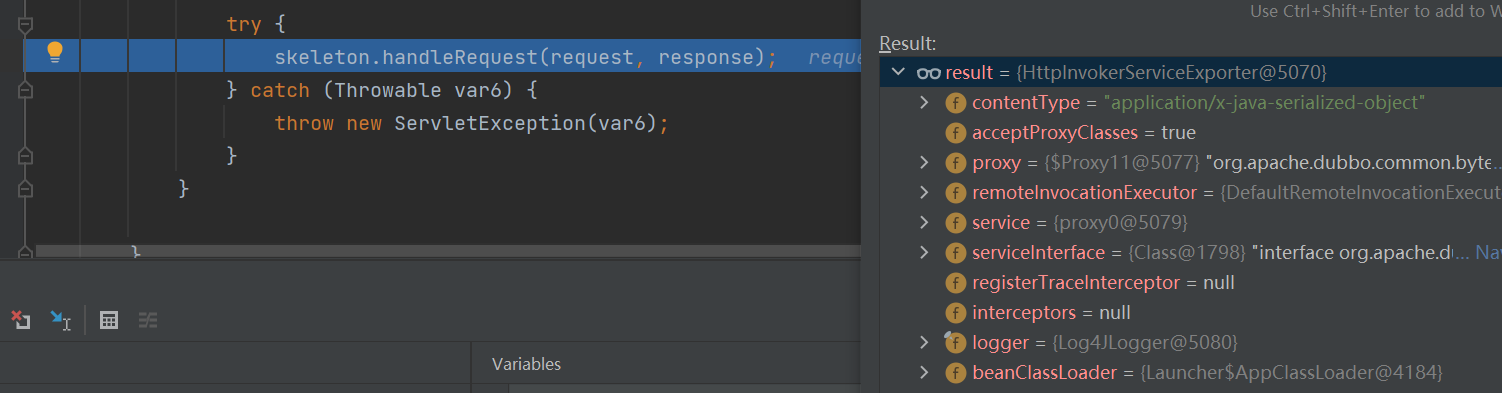Collapse the result node in the tree
The width and height of the screenshot is (1502, 393).
click(x=895, y=73)
